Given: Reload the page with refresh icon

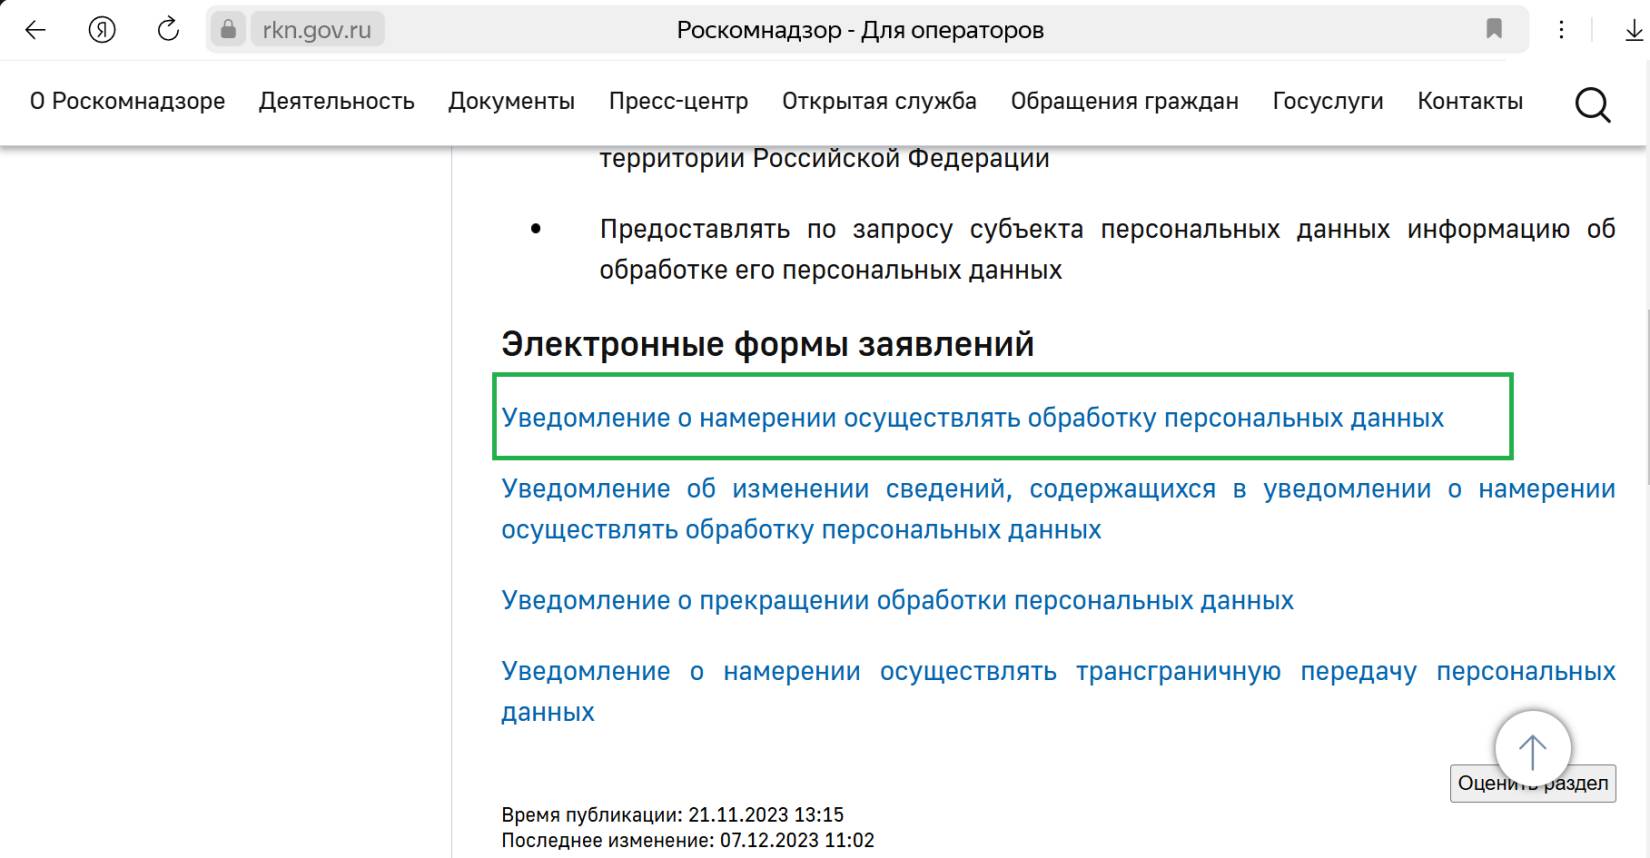Looking at the screenshot, I should coord(168,30).
